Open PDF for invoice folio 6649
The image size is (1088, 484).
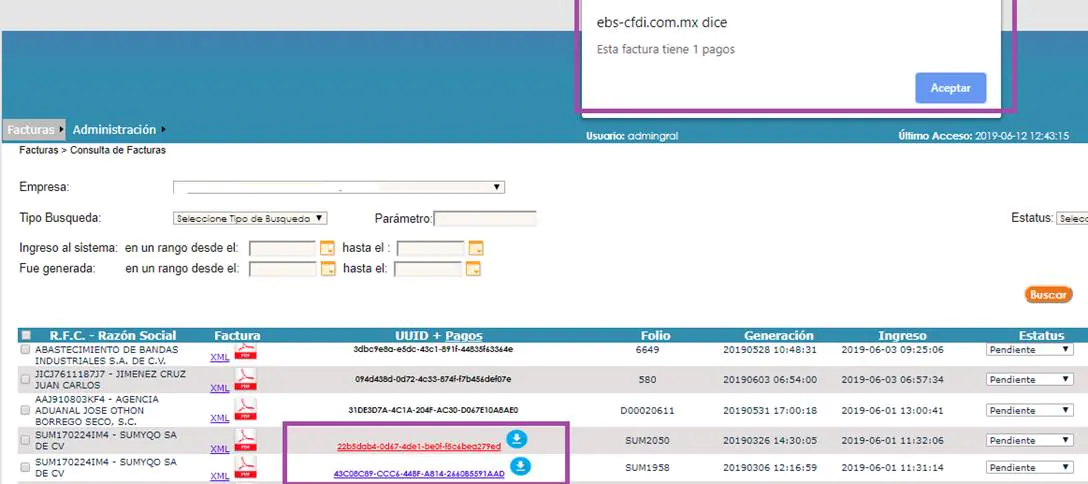pyautogui.click(x=246, y=351)
